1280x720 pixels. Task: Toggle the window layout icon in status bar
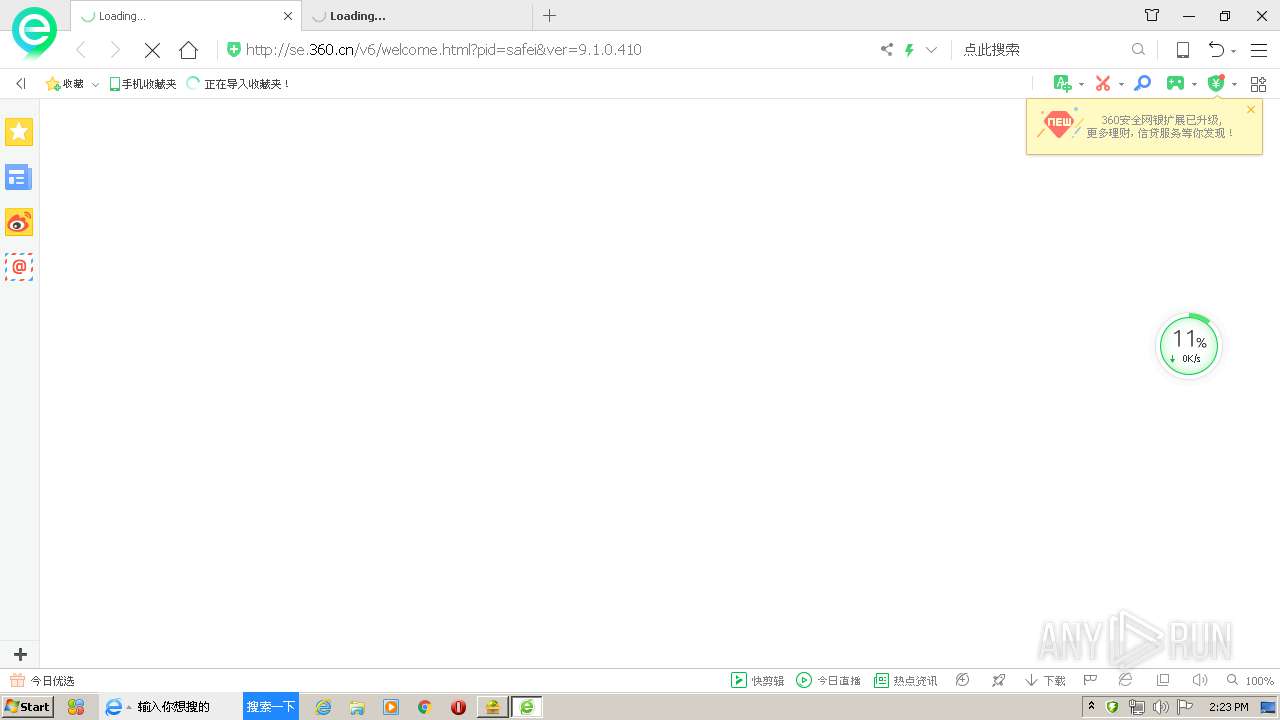point(1162,680)
